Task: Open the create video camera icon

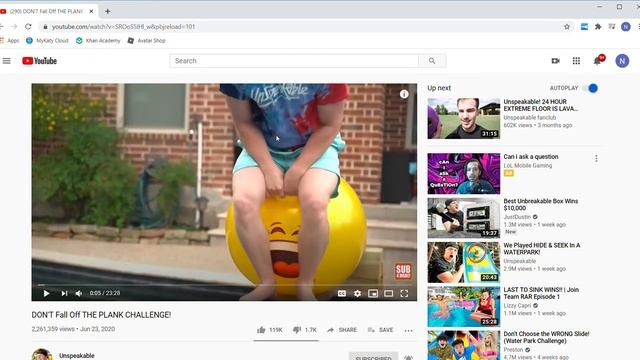Action: pos(556,61)
